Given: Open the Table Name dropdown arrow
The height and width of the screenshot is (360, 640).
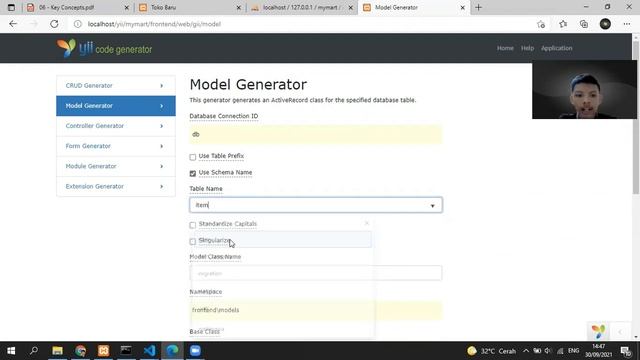Looking at the screenshot, I should [x=432, y=206].
